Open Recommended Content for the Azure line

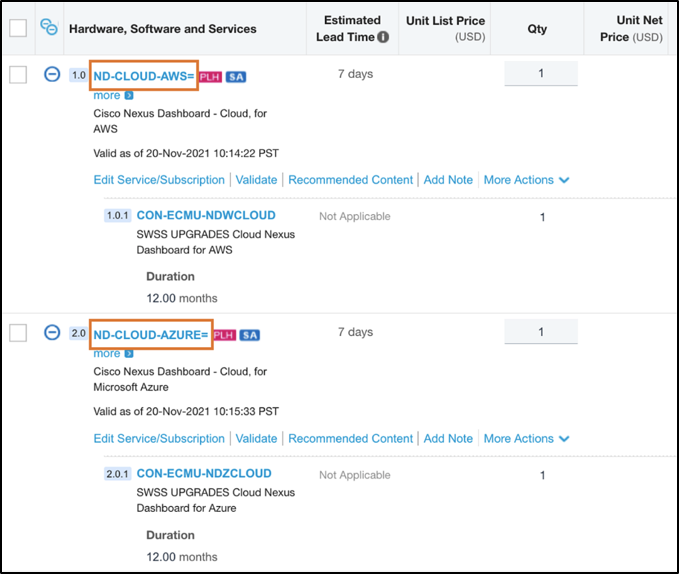(351, 439)
